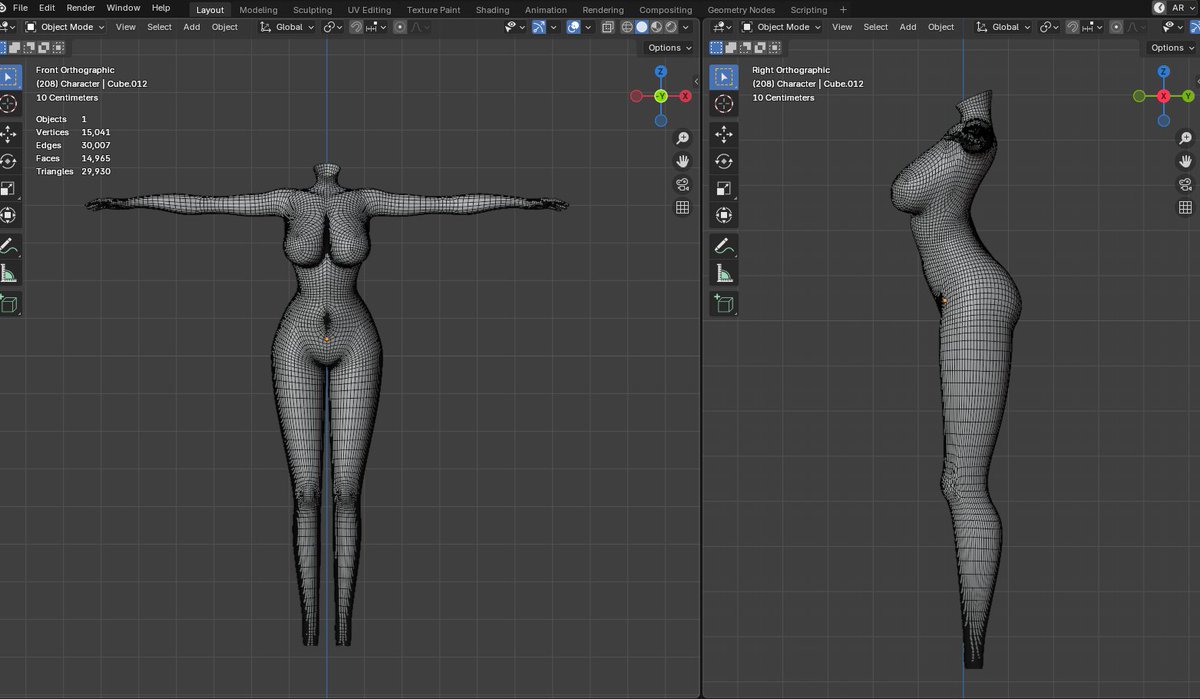Select the Scale tool in left viewport toolbar
Viewport: 1200px width, 699px height.
[x=9, y=188]
